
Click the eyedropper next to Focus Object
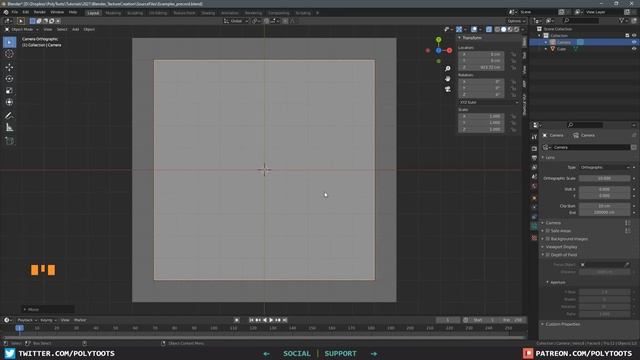point(627,264)
